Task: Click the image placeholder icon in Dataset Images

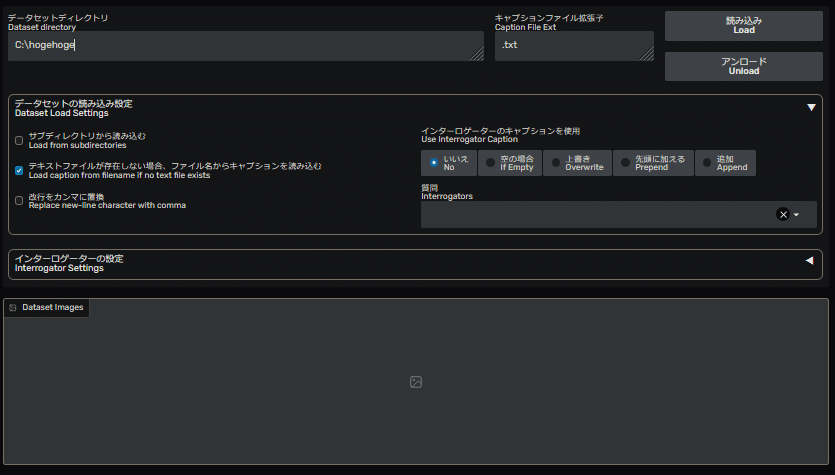Action: 416,382
